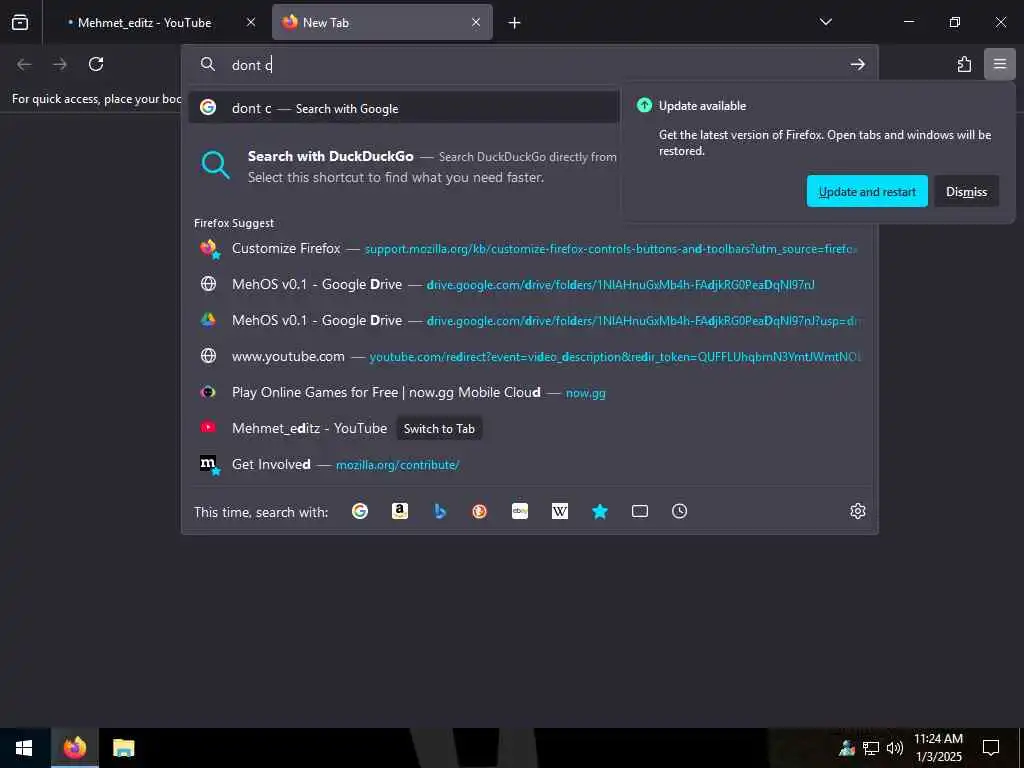Search this time with DuckDuckGo icon
The width and height of the screenshot is (1024, 768).
pyautogui.click(x=479, y=511)
